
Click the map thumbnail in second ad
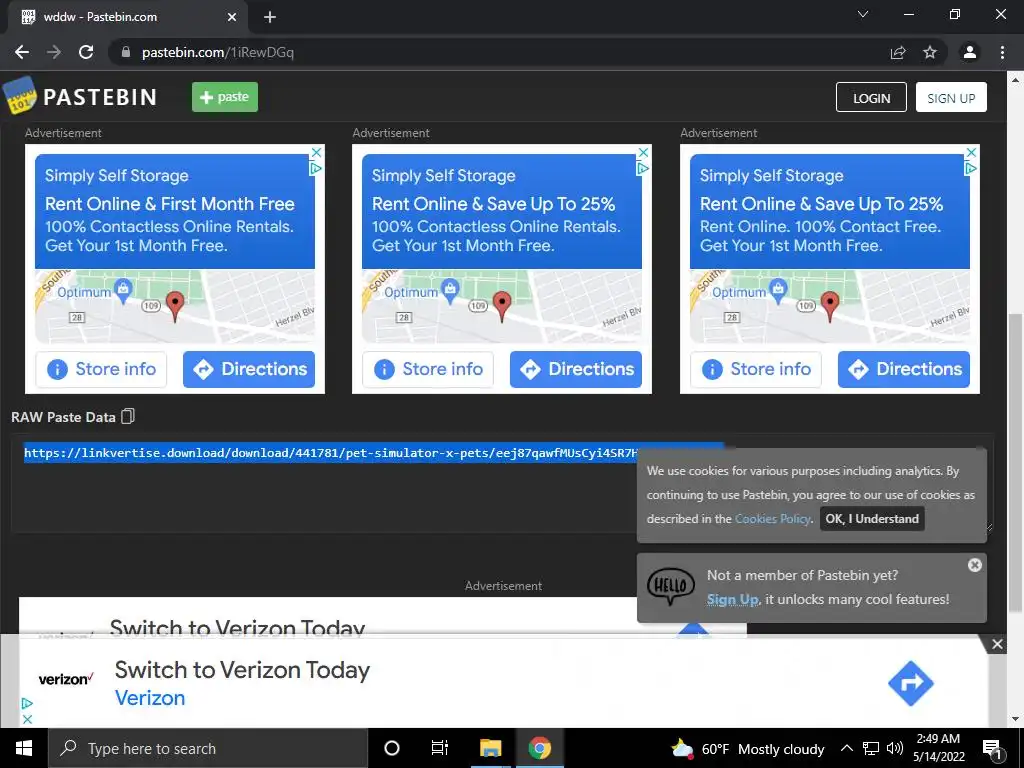[502, 306]
